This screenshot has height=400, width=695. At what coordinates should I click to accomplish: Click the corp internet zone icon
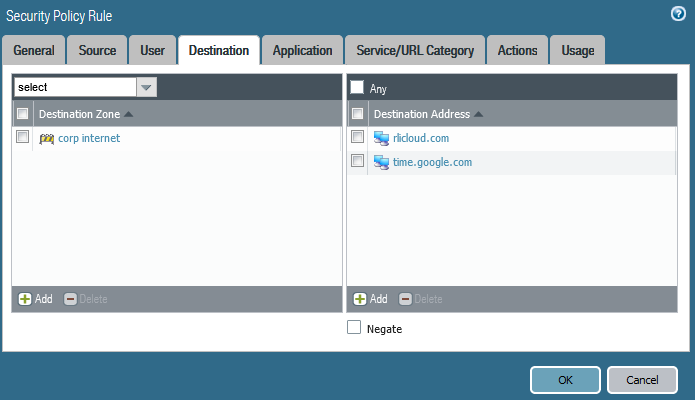(x=47, y=139)
